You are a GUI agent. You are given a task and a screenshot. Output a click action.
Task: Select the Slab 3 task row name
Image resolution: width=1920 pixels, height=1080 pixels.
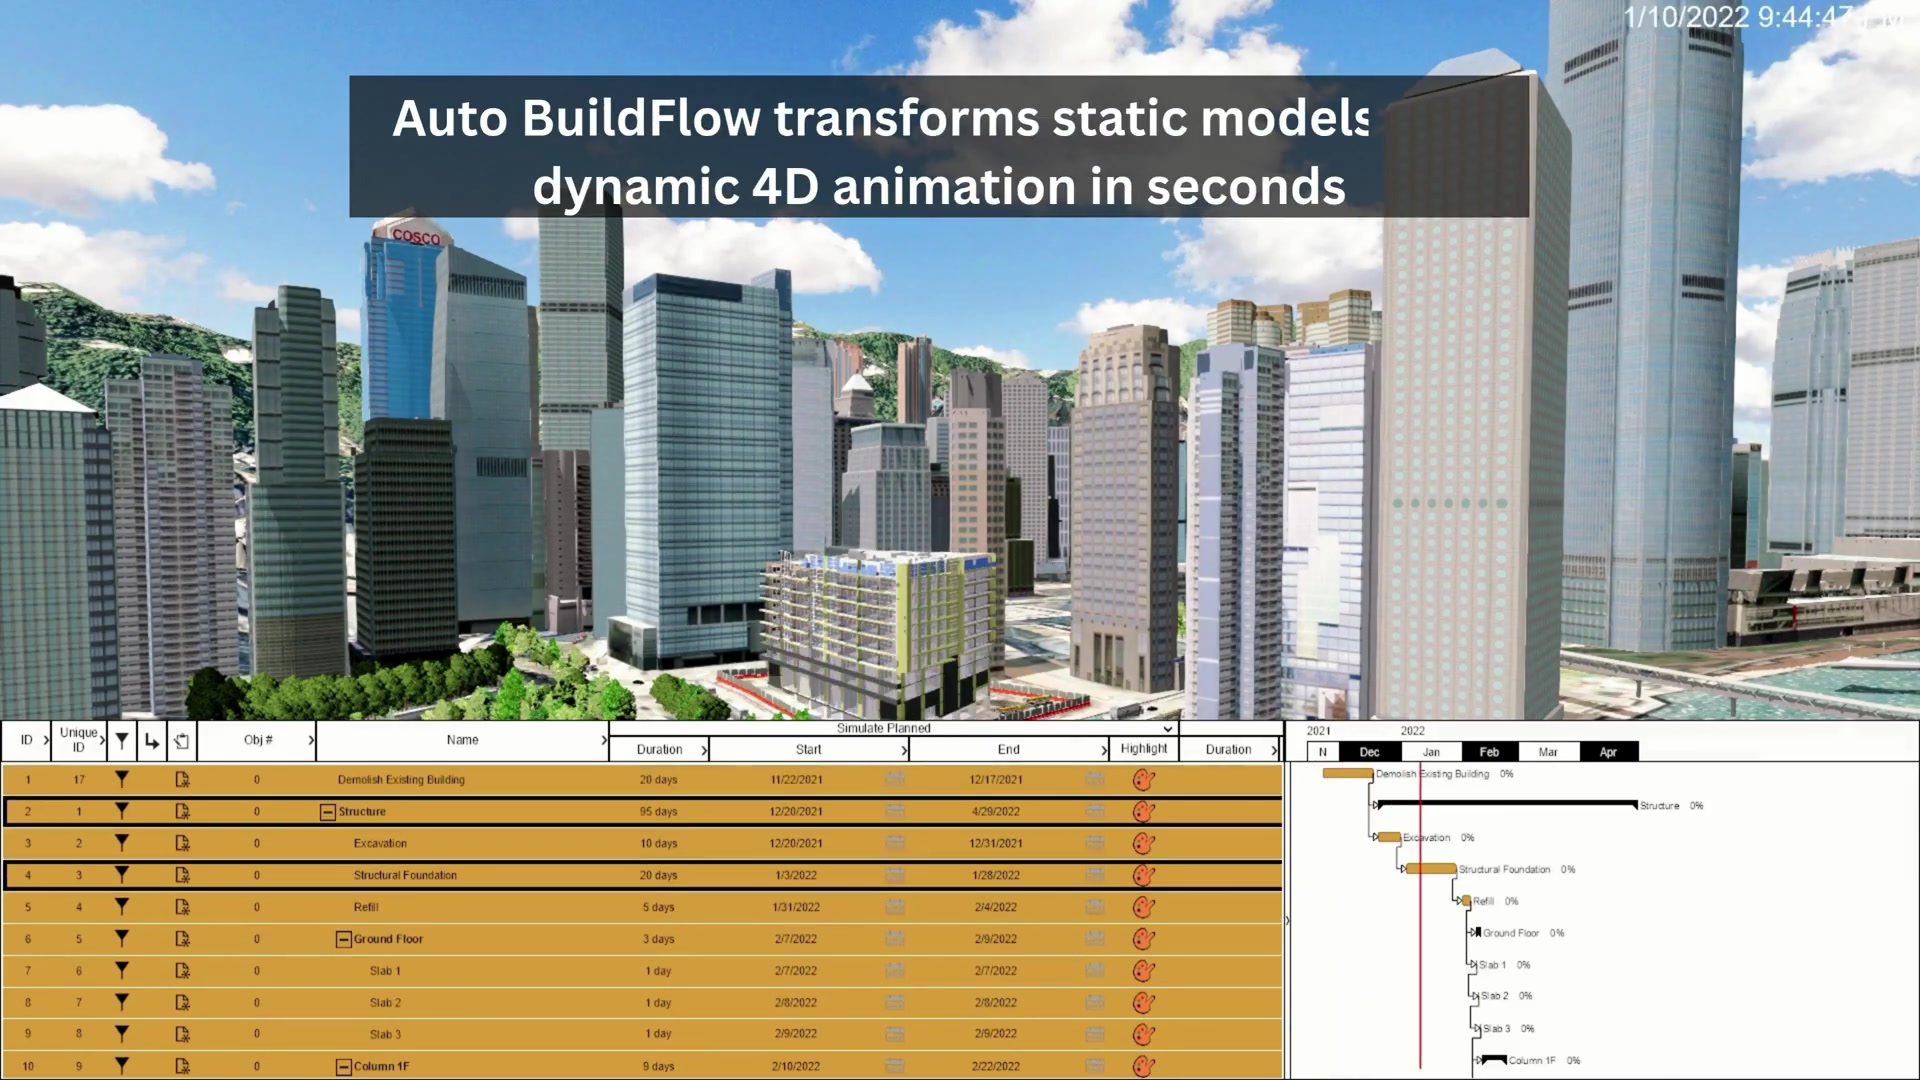[x=385, y=1034]
